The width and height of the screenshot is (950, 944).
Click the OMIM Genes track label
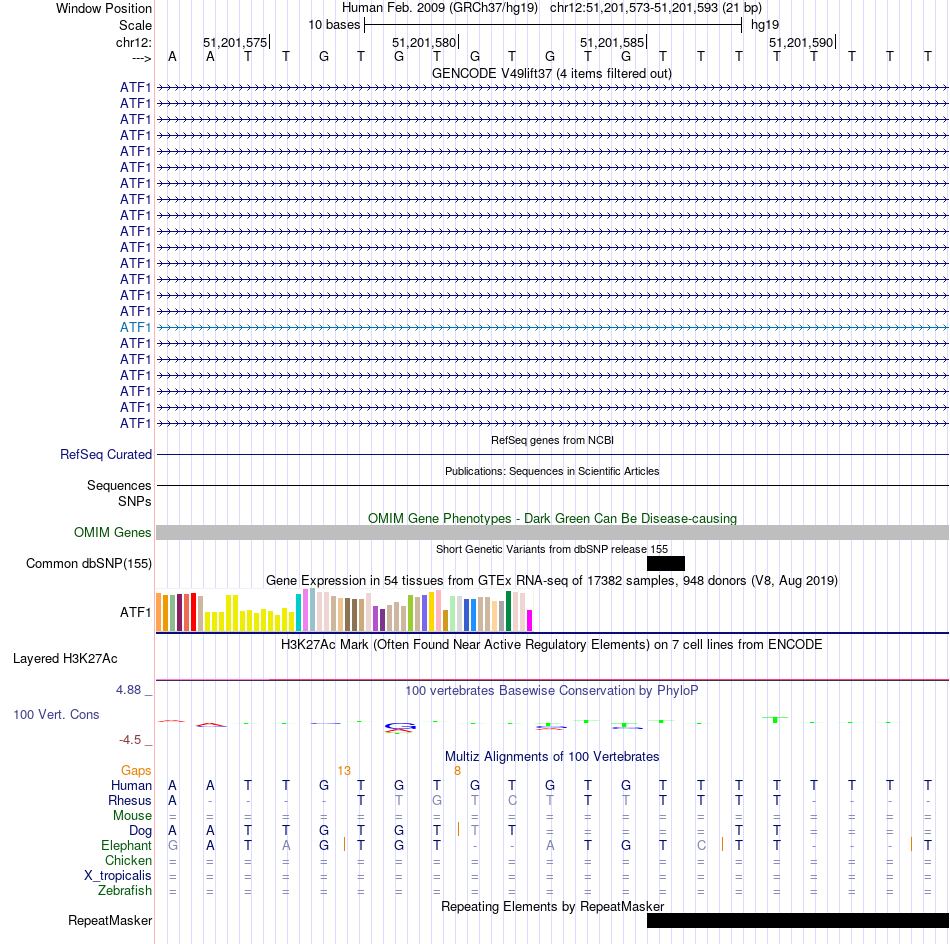pyautogui.click(x=112, y=532)
